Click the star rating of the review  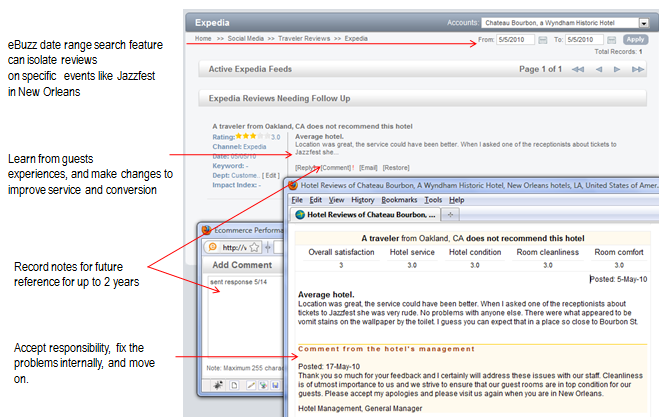click(253, 136)
